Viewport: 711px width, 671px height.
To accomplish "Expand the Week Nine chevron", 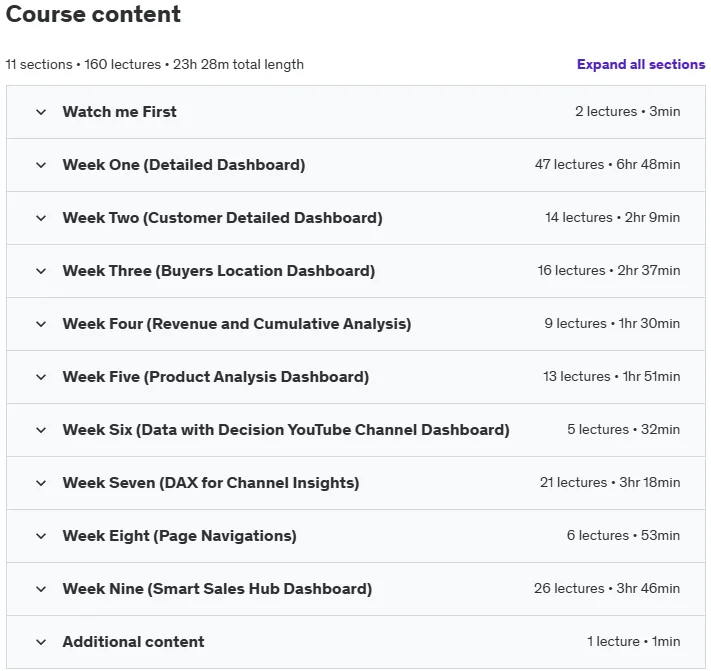I will tap(41, 589).
